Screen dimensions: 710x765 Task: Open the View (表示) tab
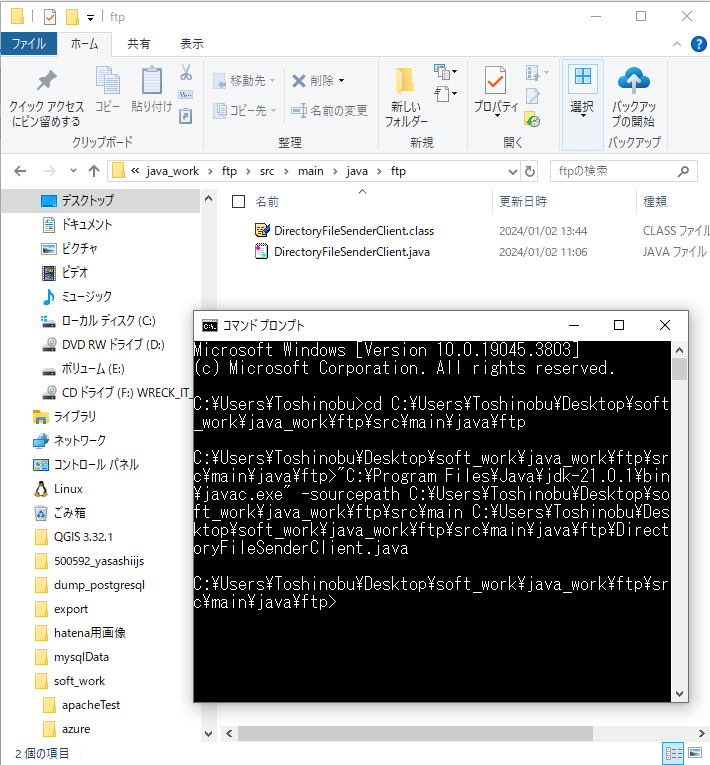click(x=192, y=44)
